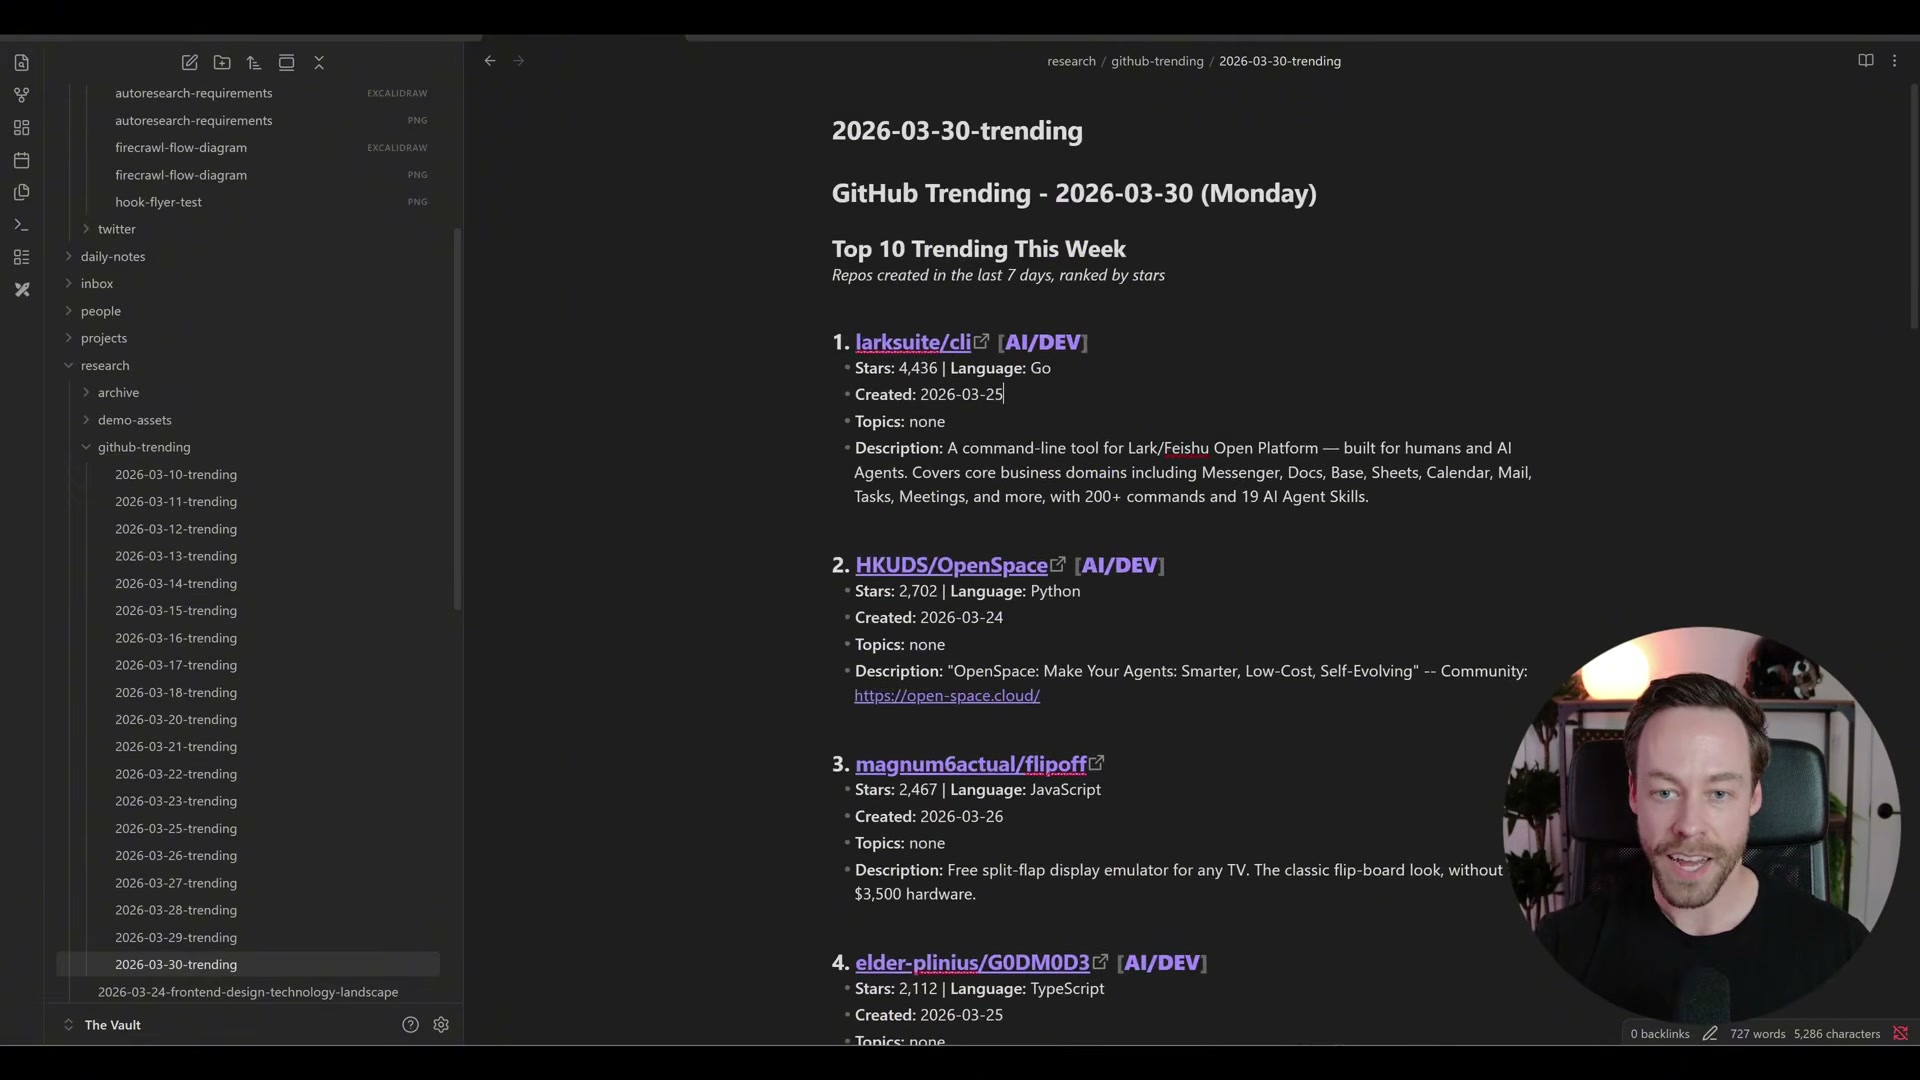The image size is (1920, 1080).
Task: Click the 2026-03-30-trending breadcrumb title
Action: click(1279, 61)
